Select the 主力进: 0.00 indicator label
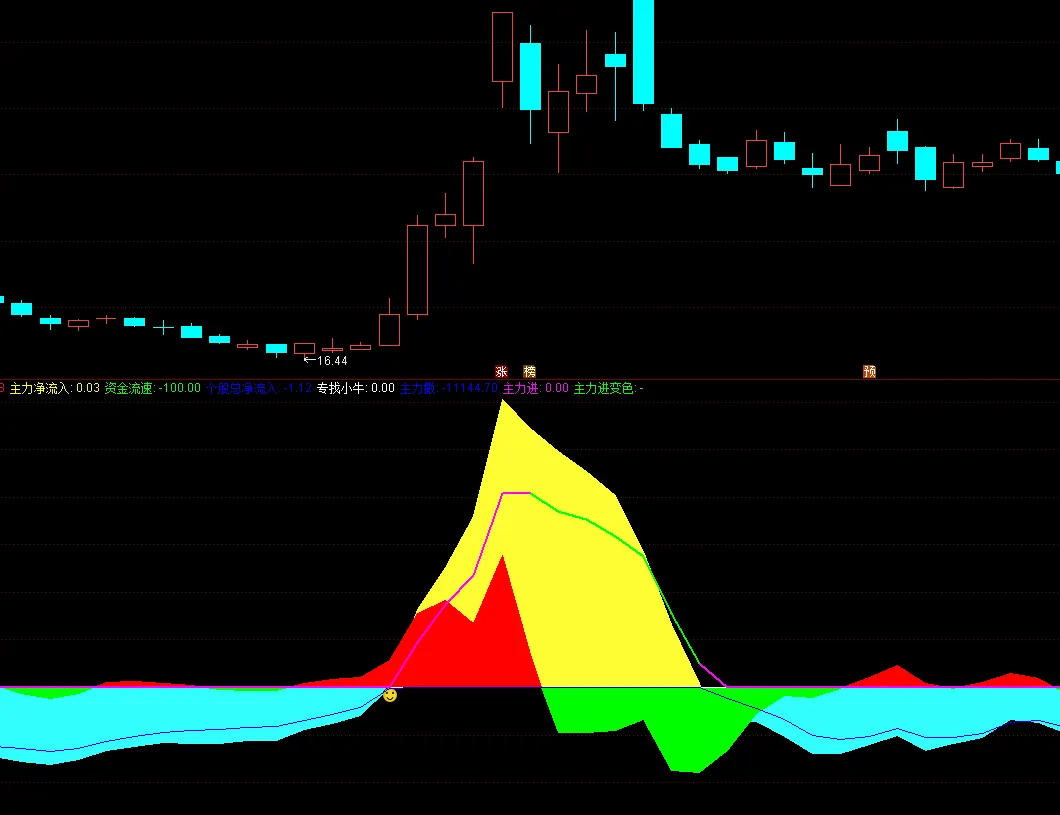 [536, 388]
